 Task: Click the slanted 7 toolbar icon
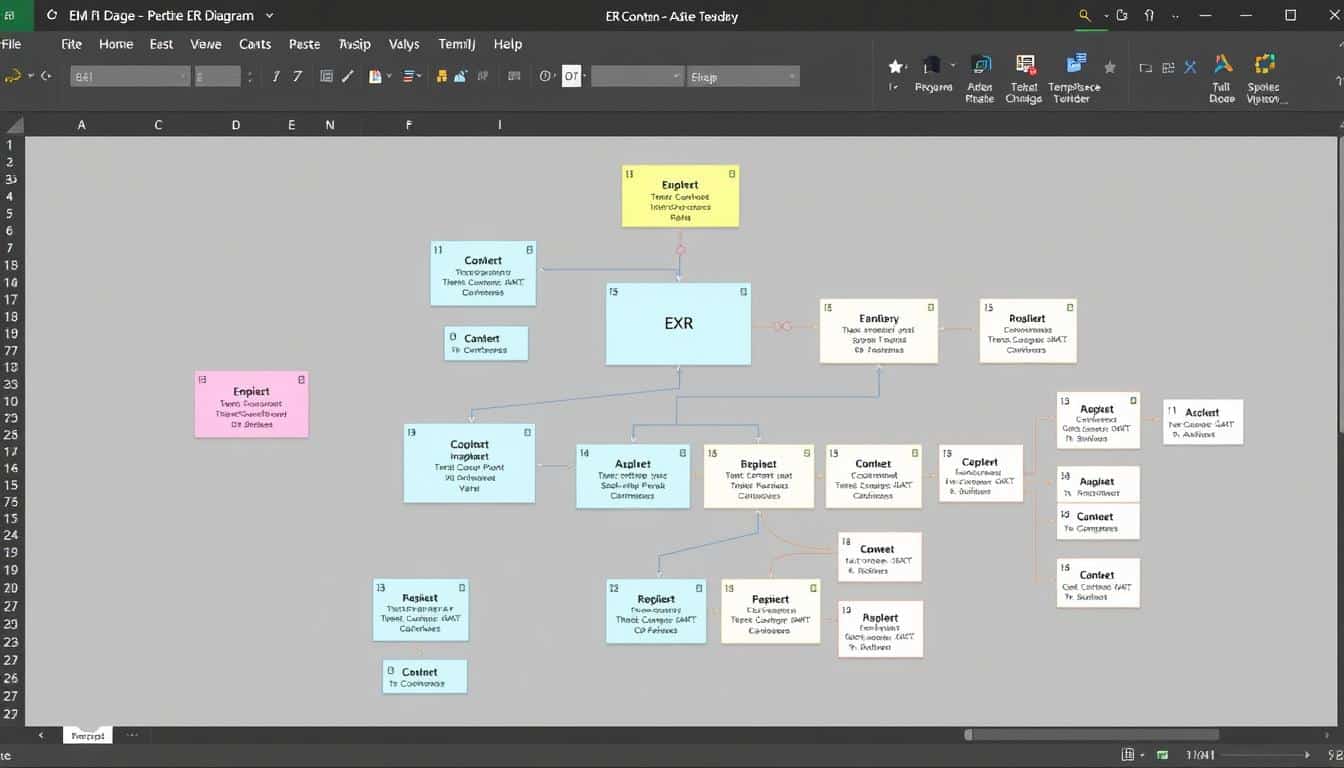298,76
